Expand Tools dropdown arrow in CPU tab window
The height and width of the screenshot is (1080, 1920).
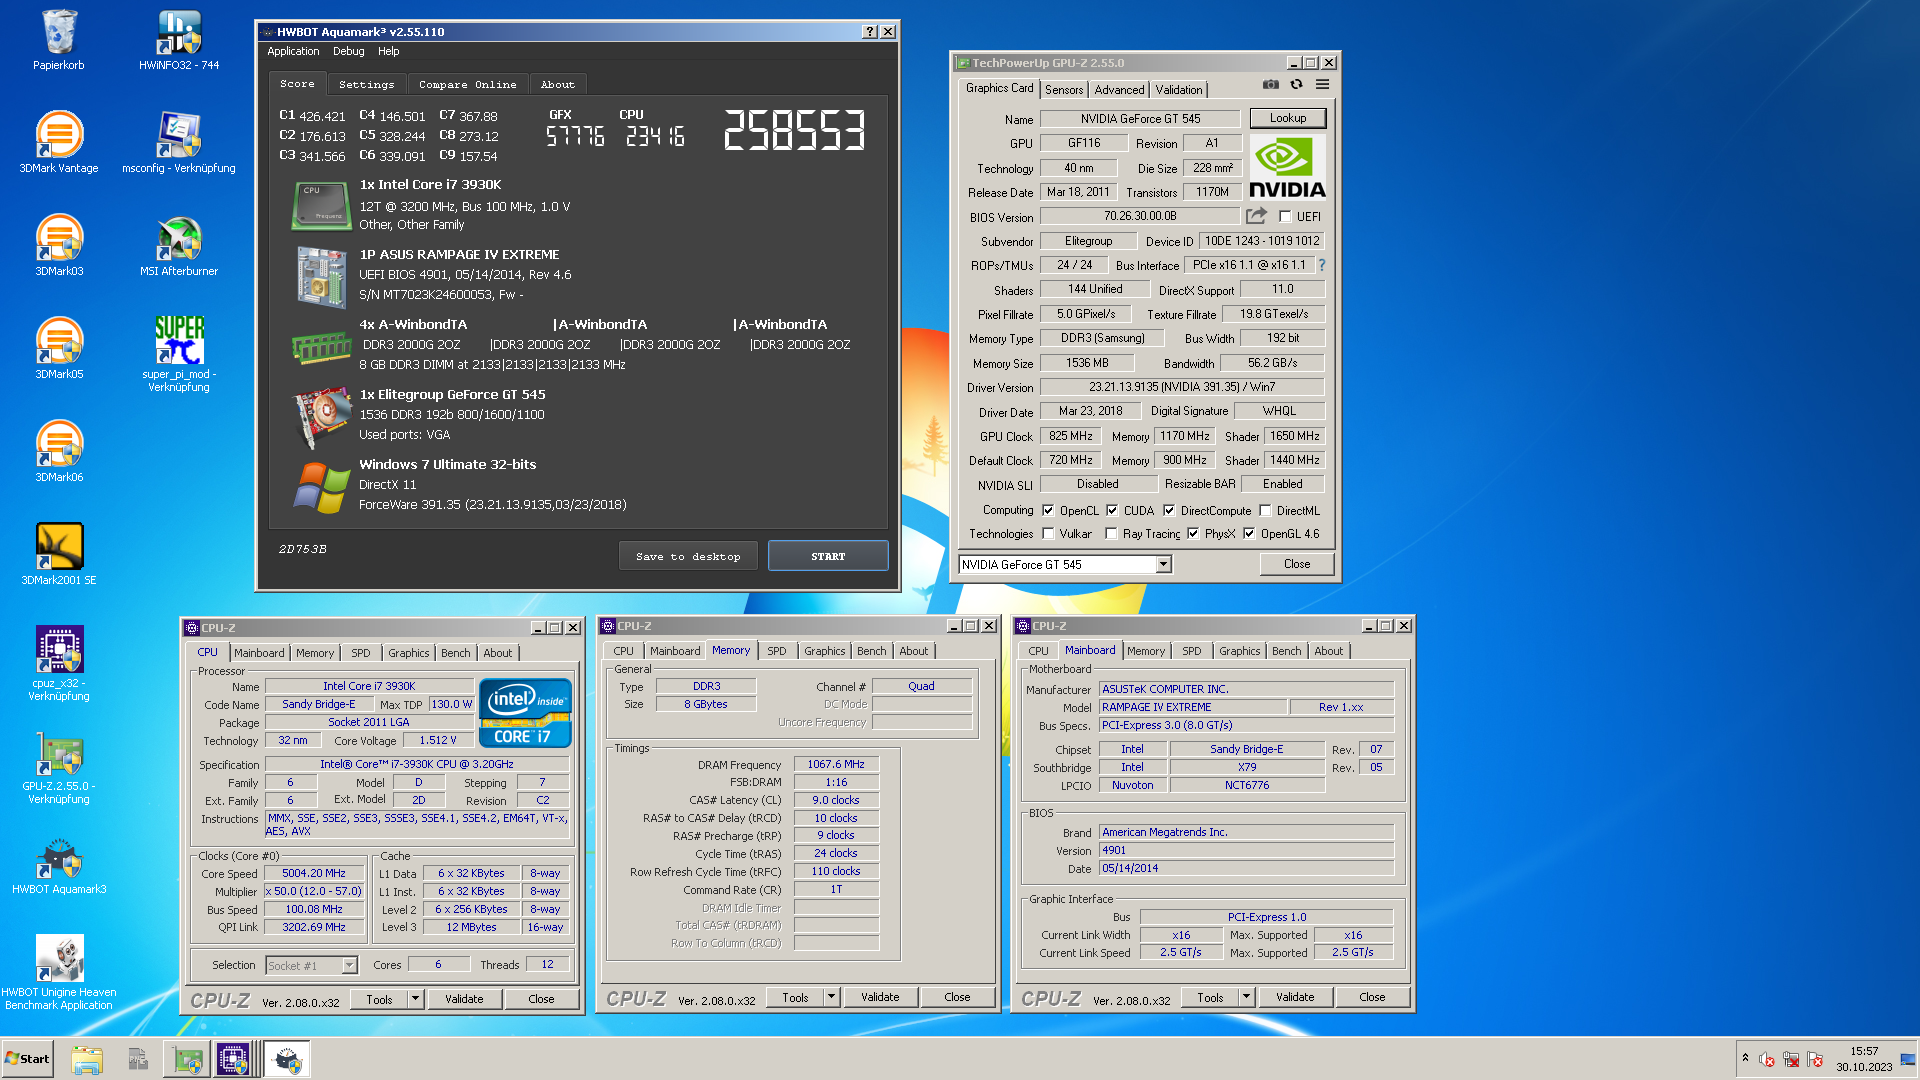pyautogui.click(x=415, y=999)
